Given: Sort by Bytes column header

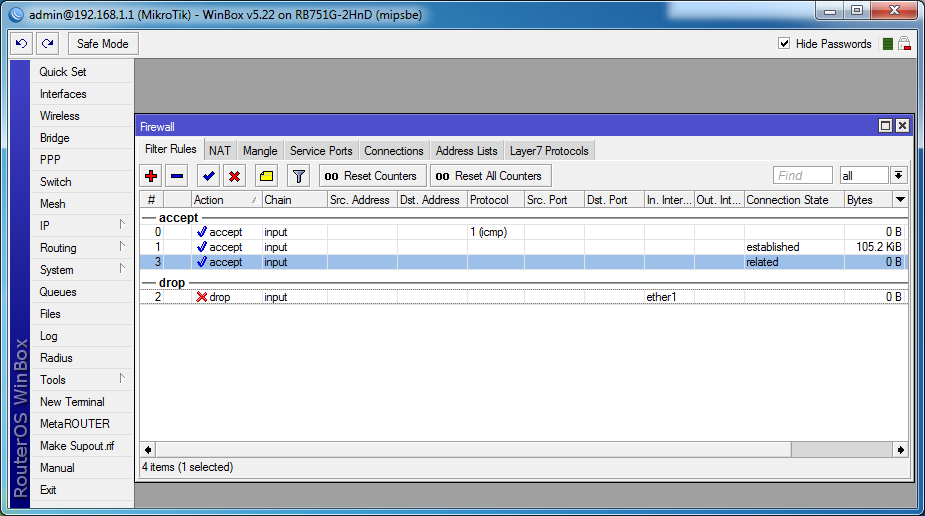Looking at the screenshot, I should (868, 200).
